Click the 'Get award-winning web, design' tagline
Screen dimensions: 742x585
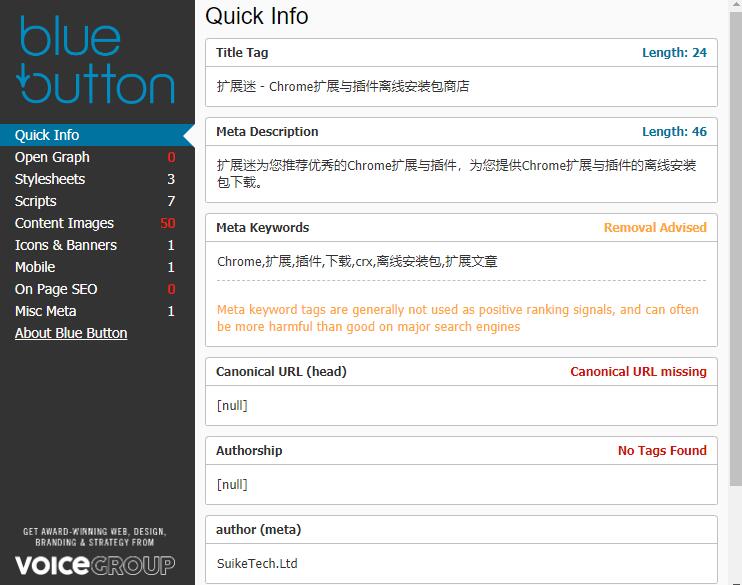95,537
